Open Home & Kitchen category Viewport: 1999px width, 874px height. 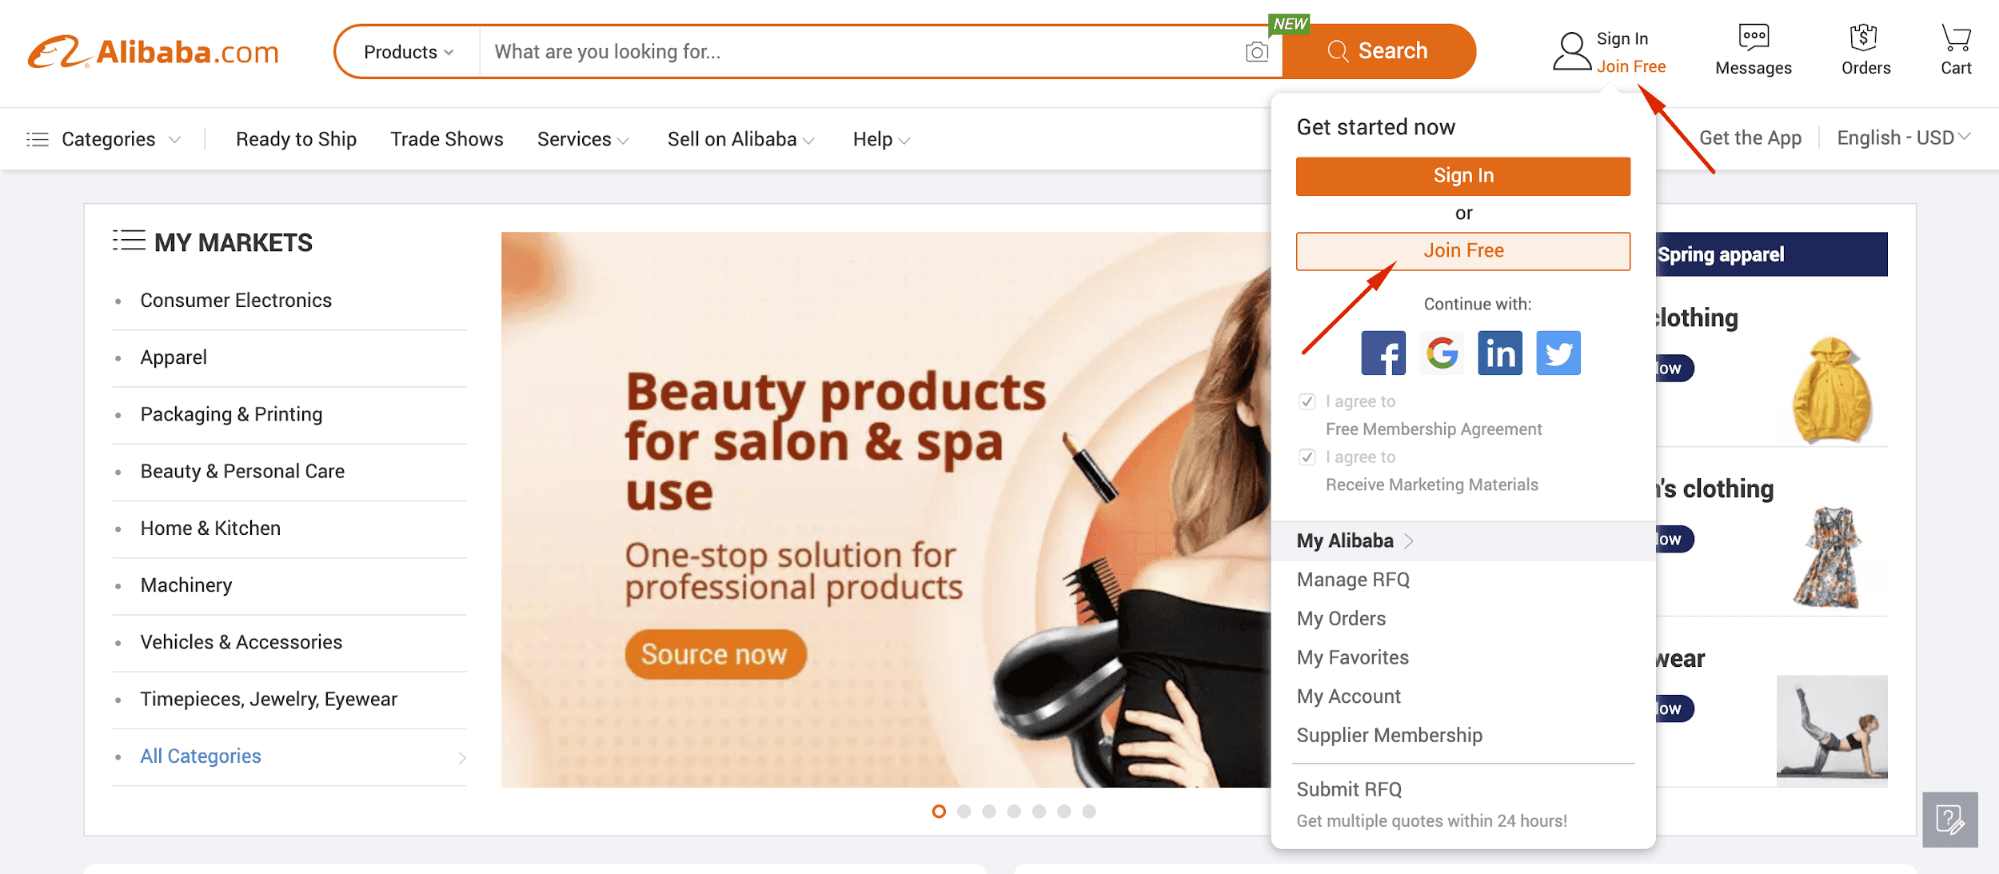(x=210, y=529)
